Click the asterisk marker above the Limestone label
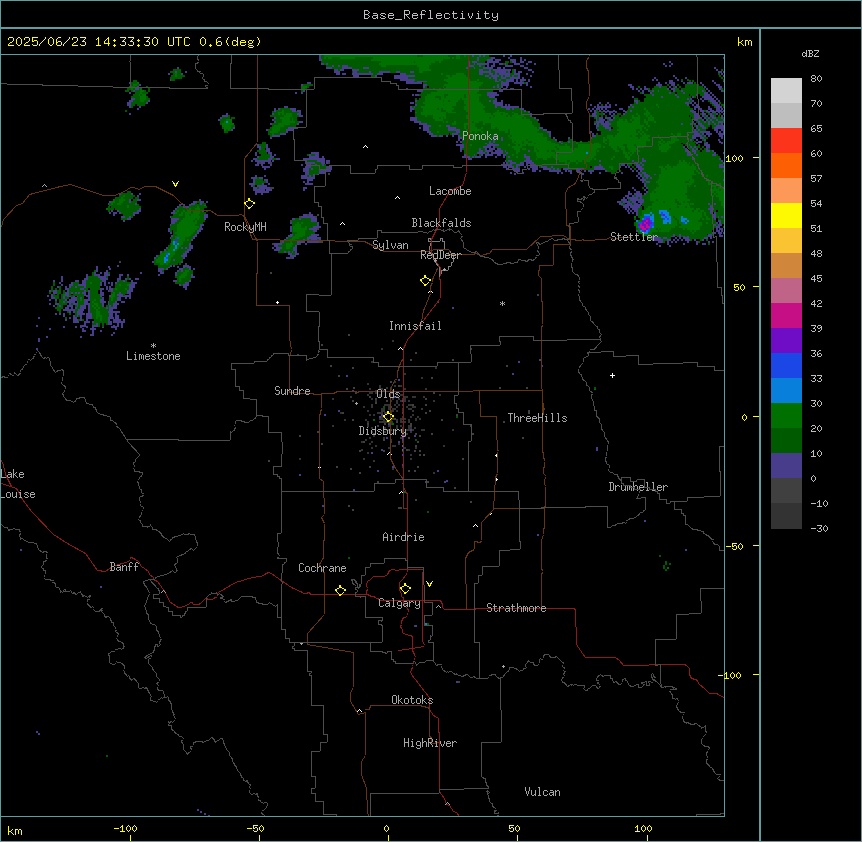Viewport: 862px width, 842px height. (x=153, y=346)
